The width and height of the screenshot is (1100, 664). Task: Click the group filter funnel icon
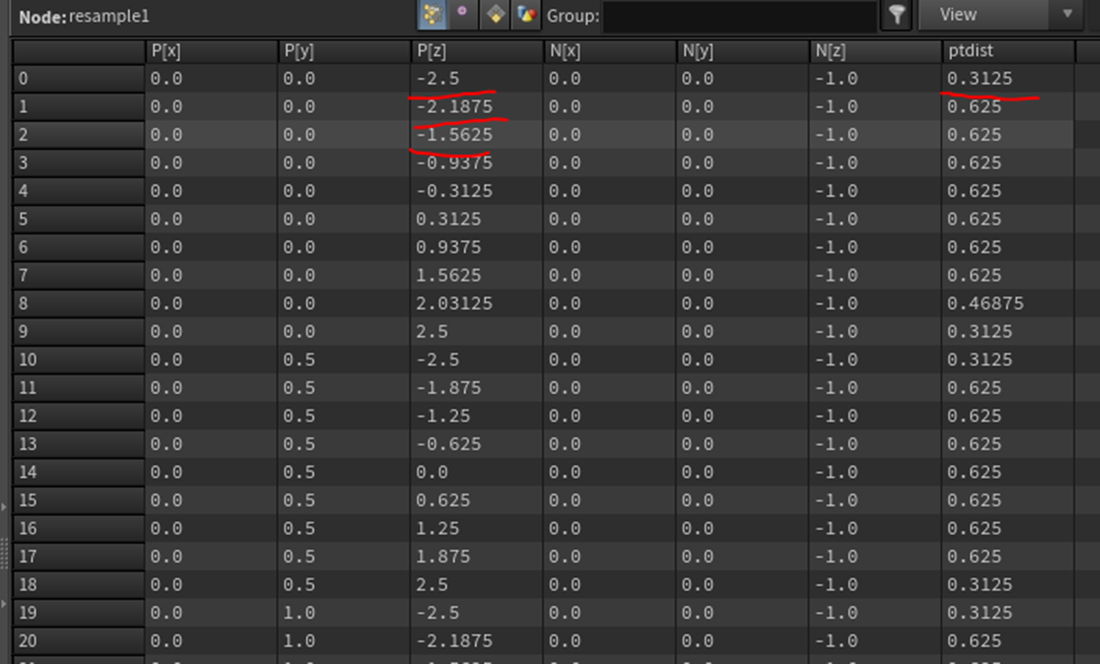(897, 15)
